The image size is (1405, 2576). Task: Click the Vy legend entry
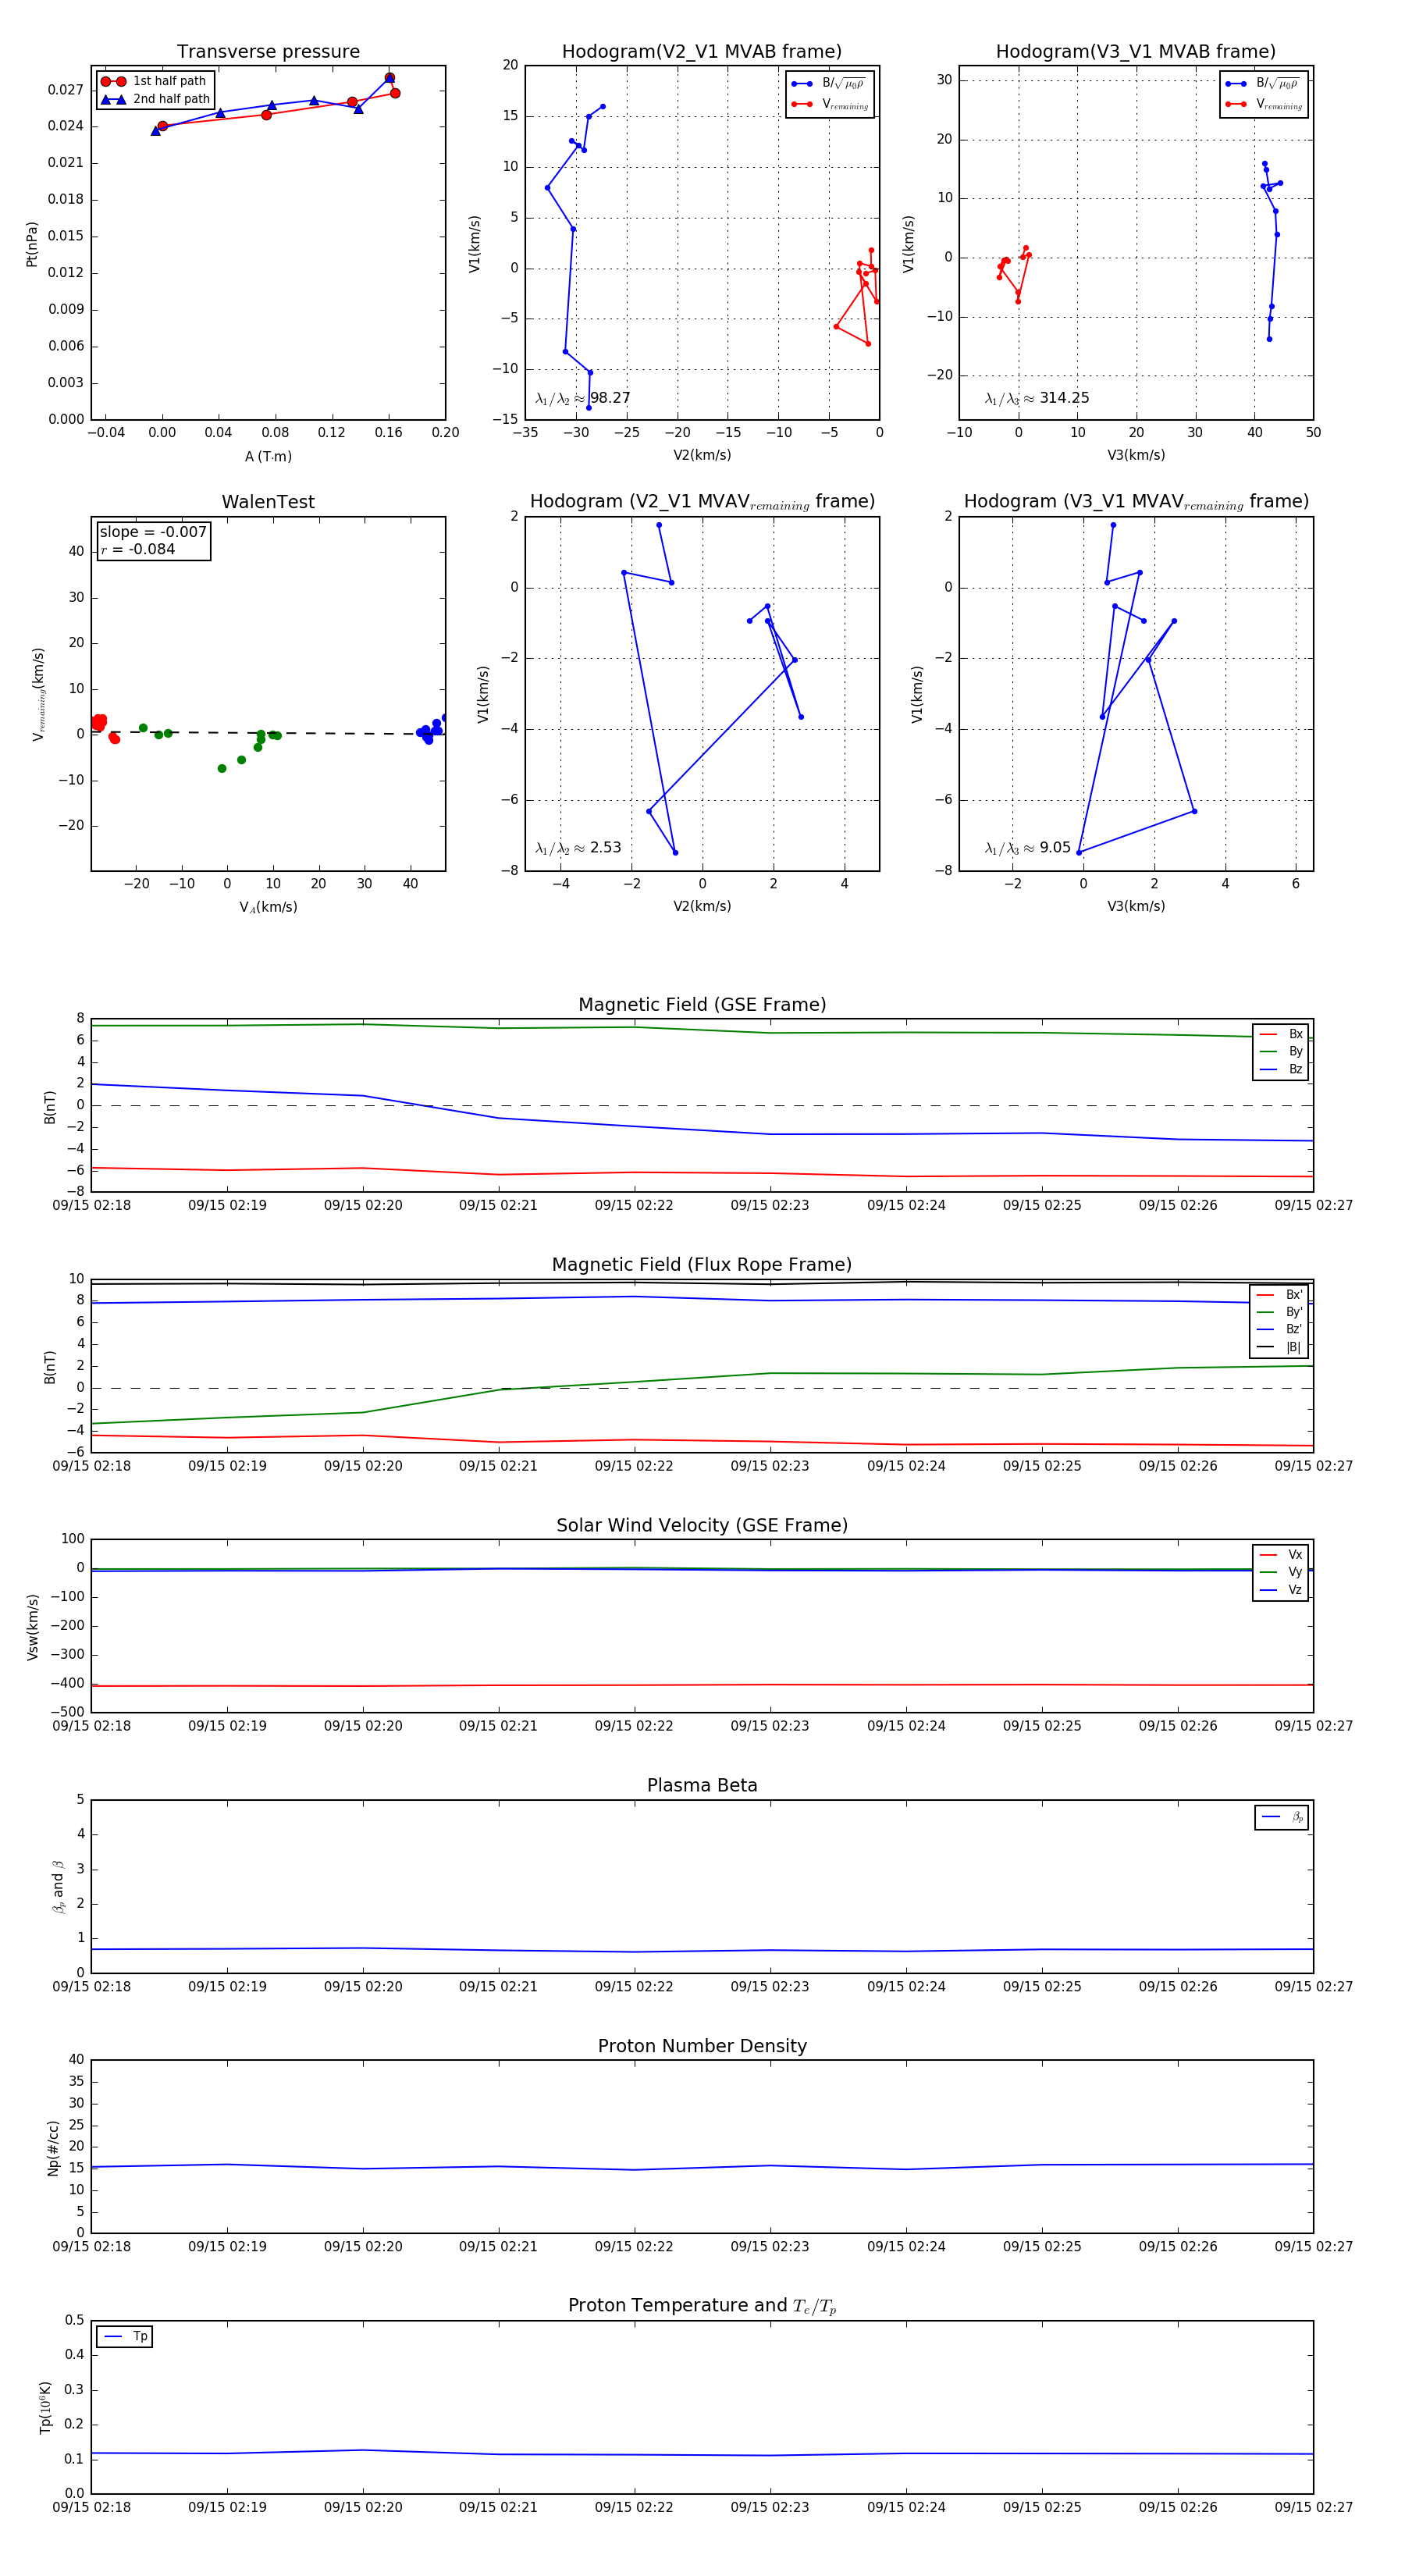(1281, 1572)
